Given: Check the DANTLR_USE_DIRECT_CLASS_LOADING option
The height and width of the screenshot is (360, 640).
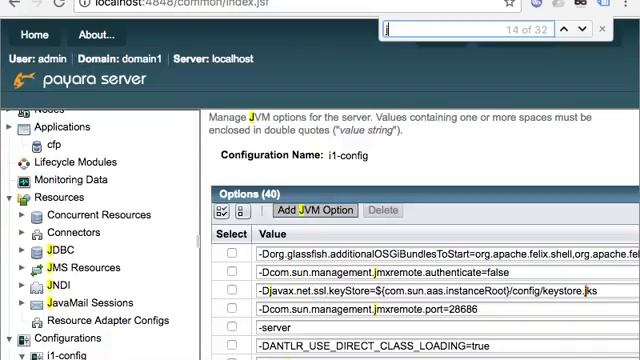Looking at the screenshot, I should [x=232, y=345].
